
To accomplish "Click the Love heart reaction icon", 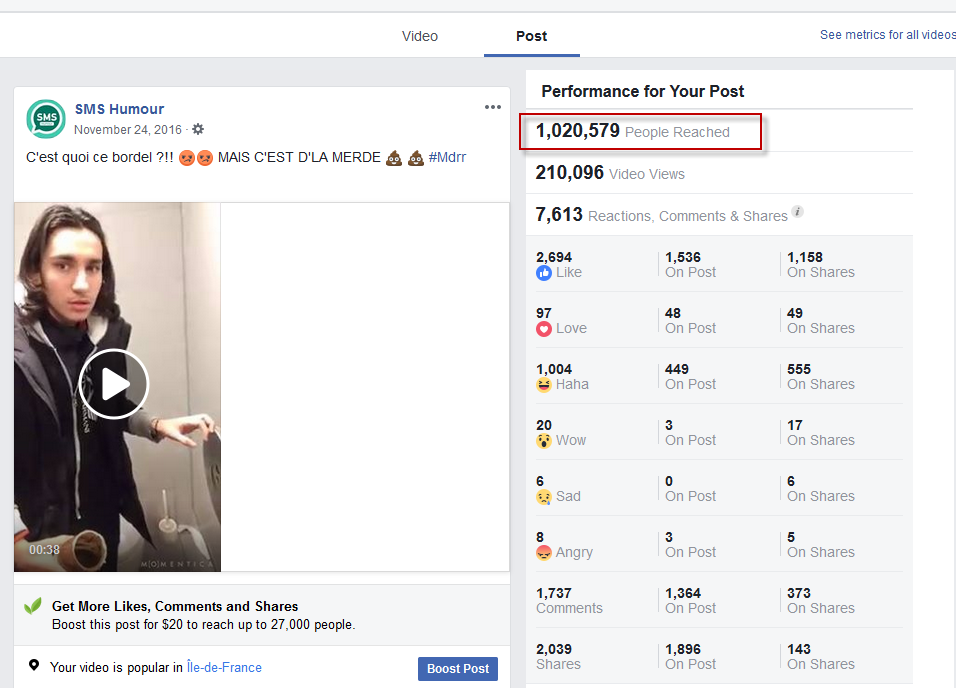I will 544,328.
